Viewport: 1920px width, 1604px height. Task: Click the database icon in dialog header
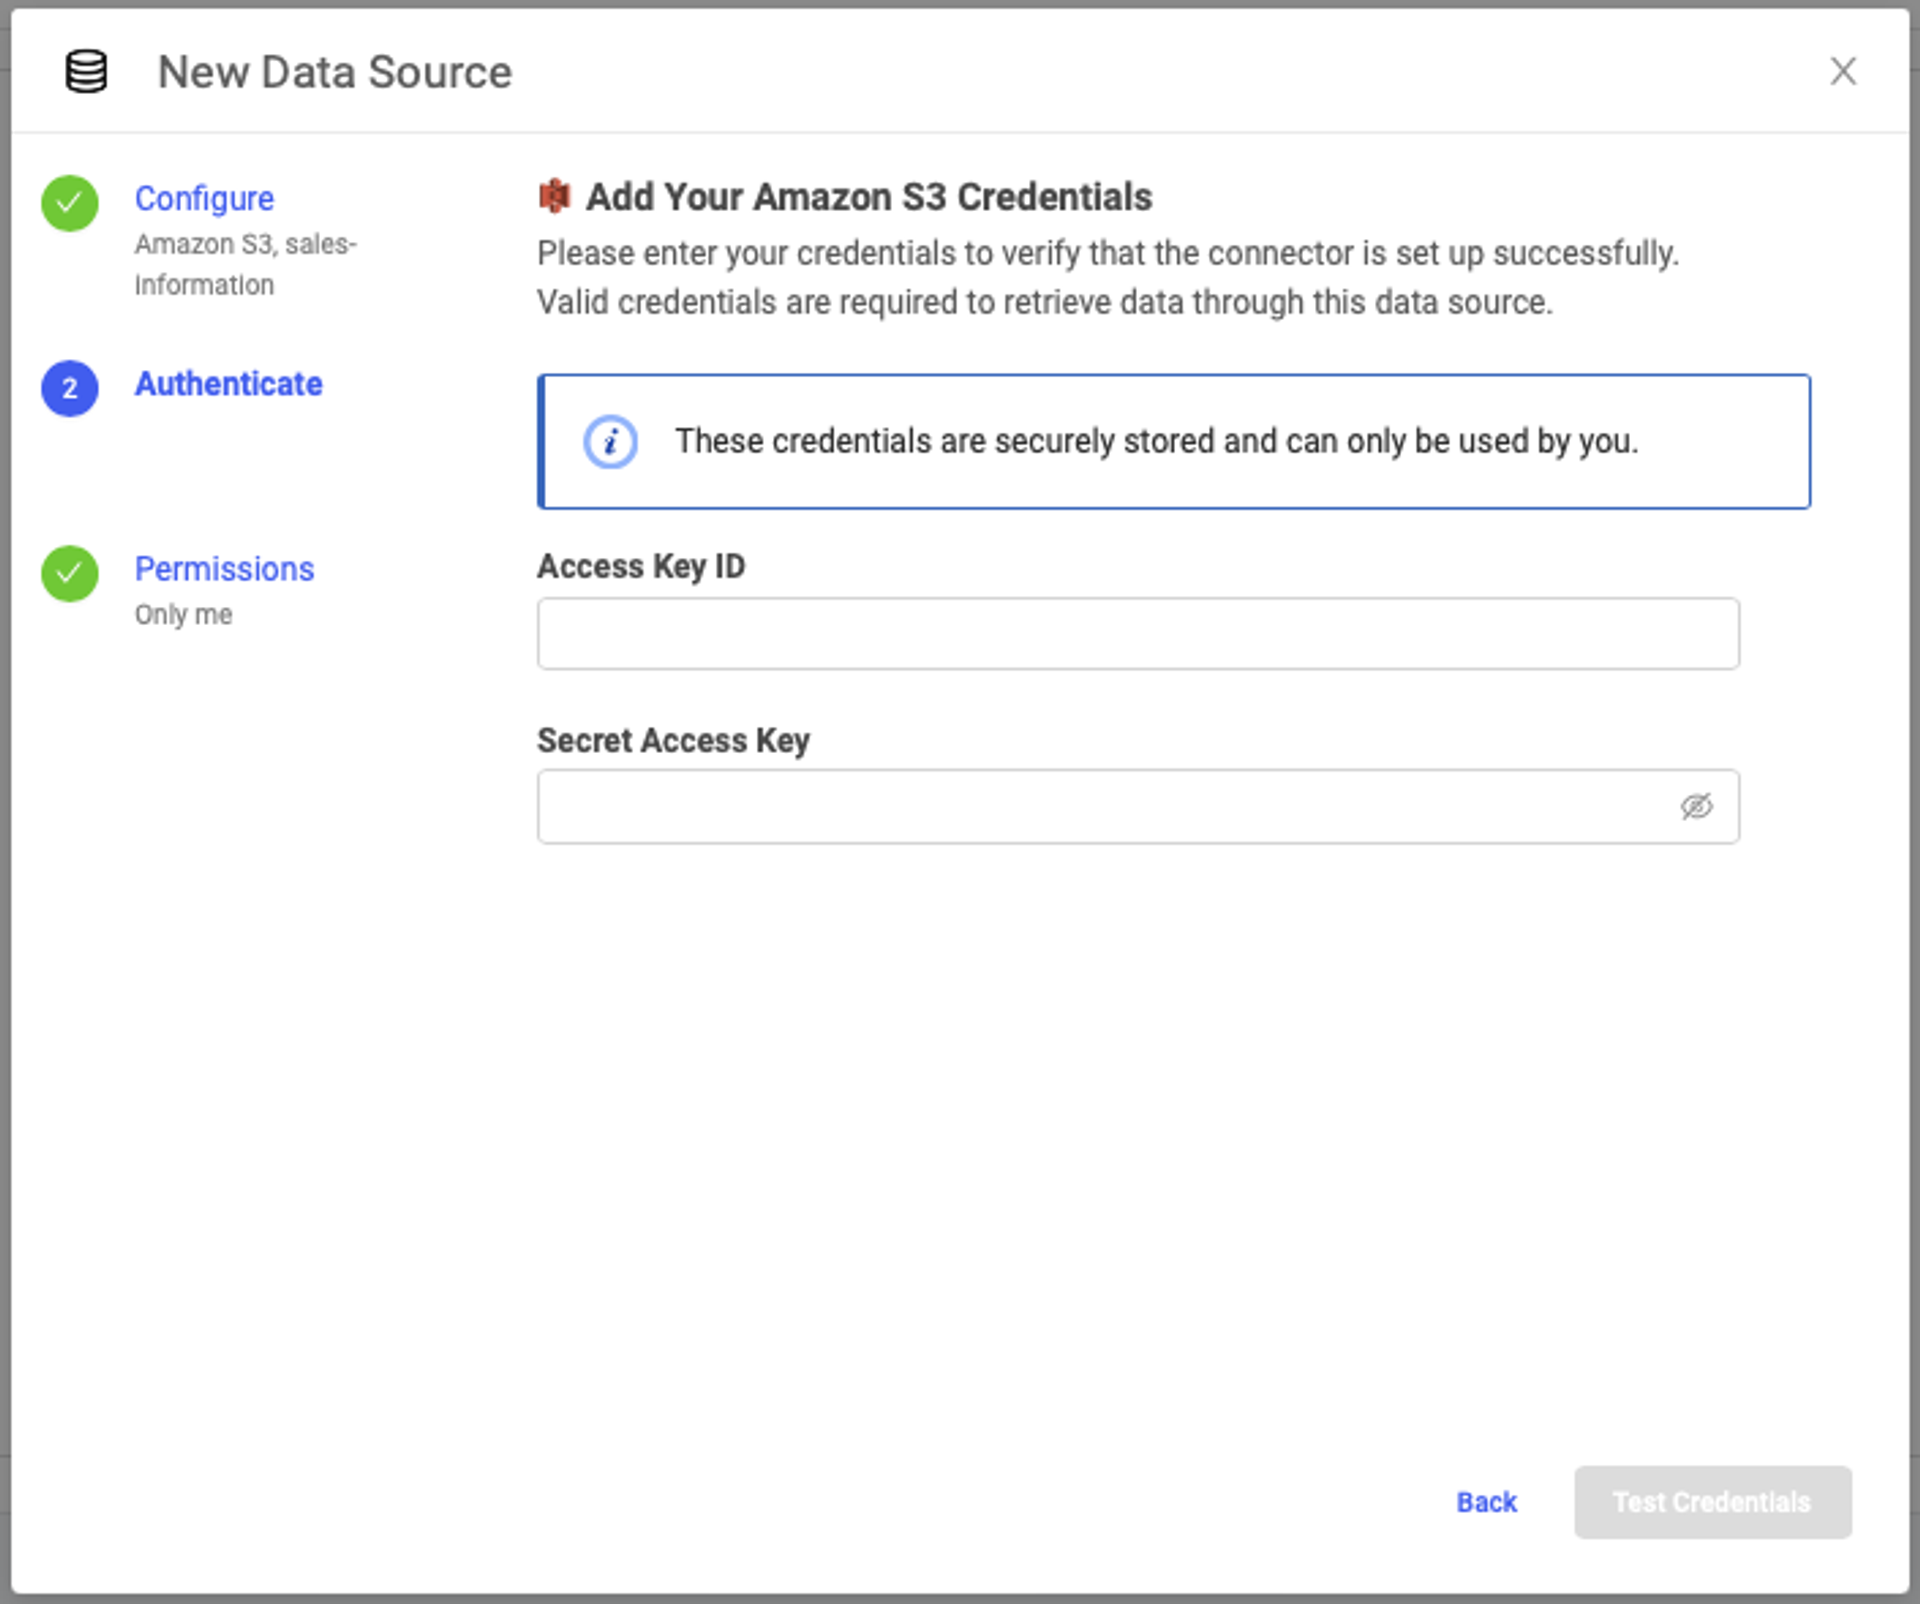(86, 72)
